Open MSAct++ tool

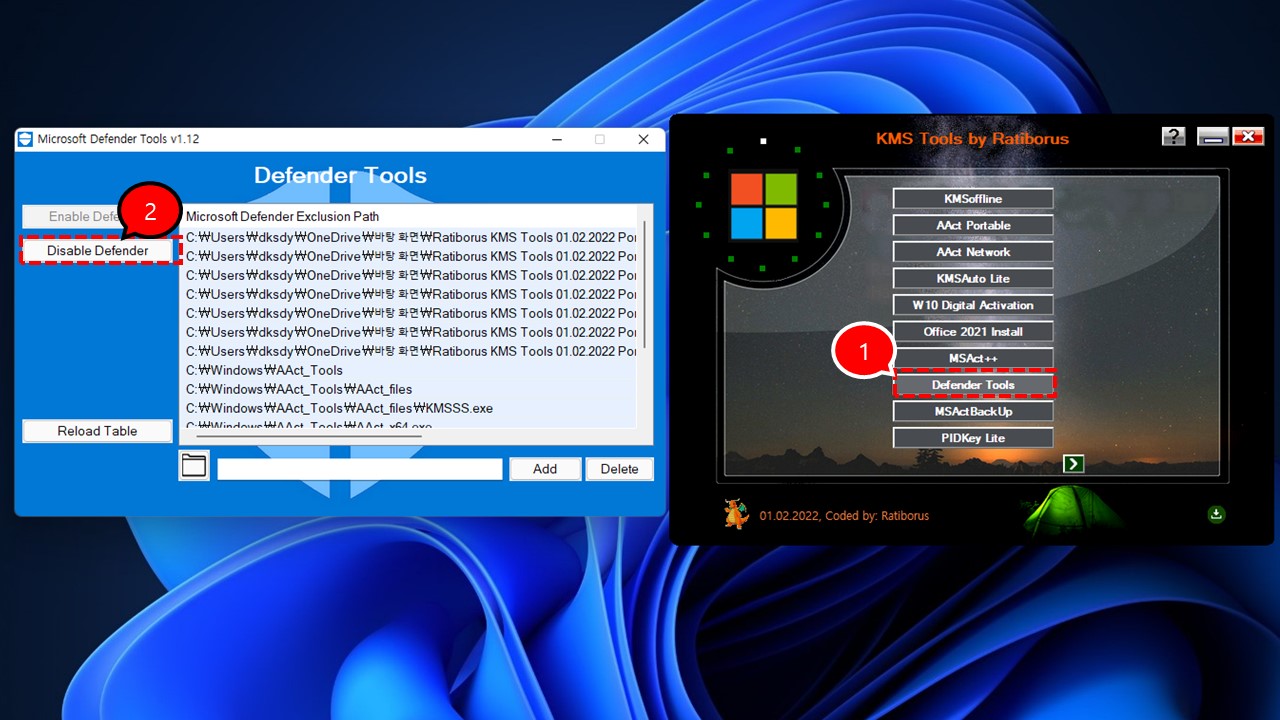[x=973, y=358]
